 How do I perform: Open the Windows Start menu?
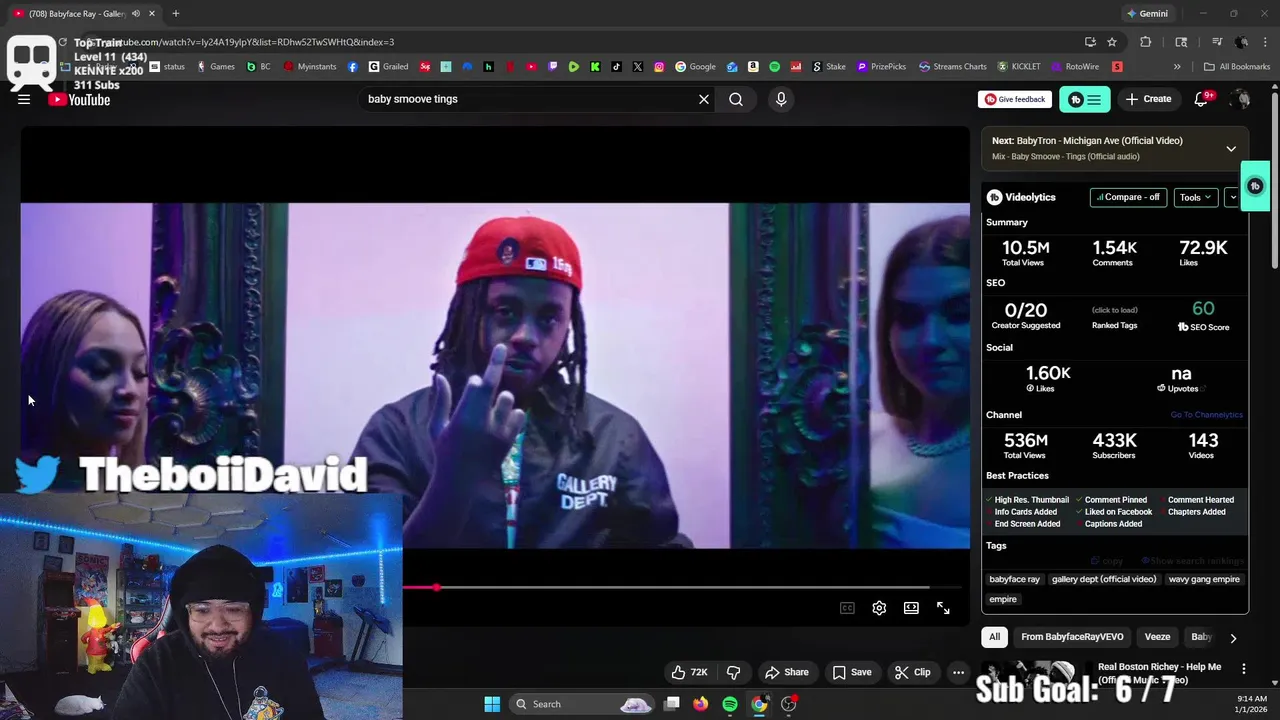(x=492, y=704)
